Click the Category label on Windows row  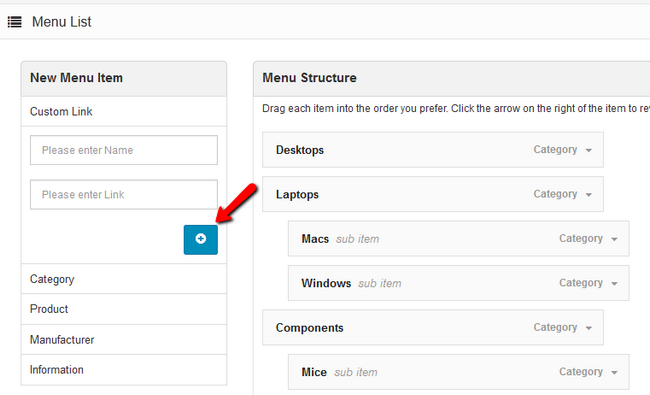581,283
